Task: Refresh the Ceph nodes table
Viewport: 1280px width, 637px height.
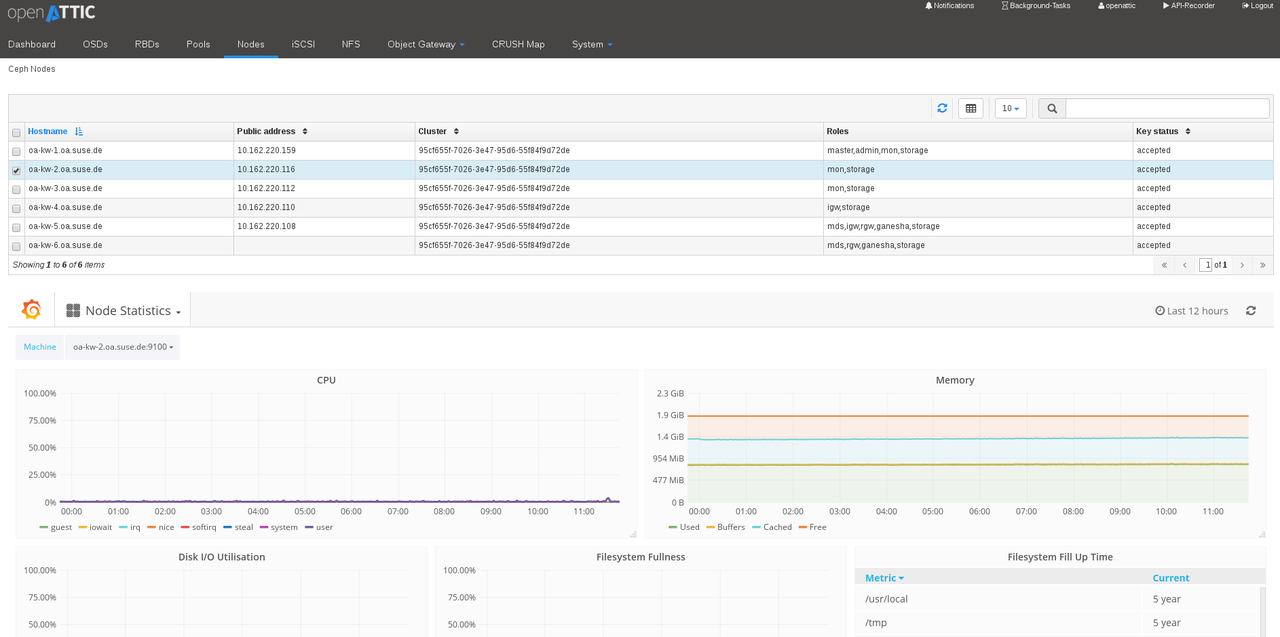Action: [x=942, y=108]
